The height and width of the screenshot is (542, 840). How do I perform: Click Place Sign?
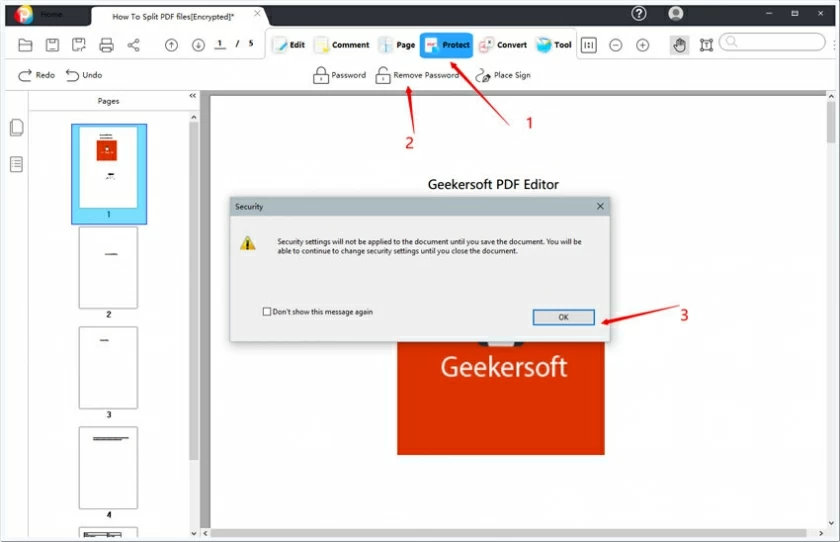coord(503,75)
